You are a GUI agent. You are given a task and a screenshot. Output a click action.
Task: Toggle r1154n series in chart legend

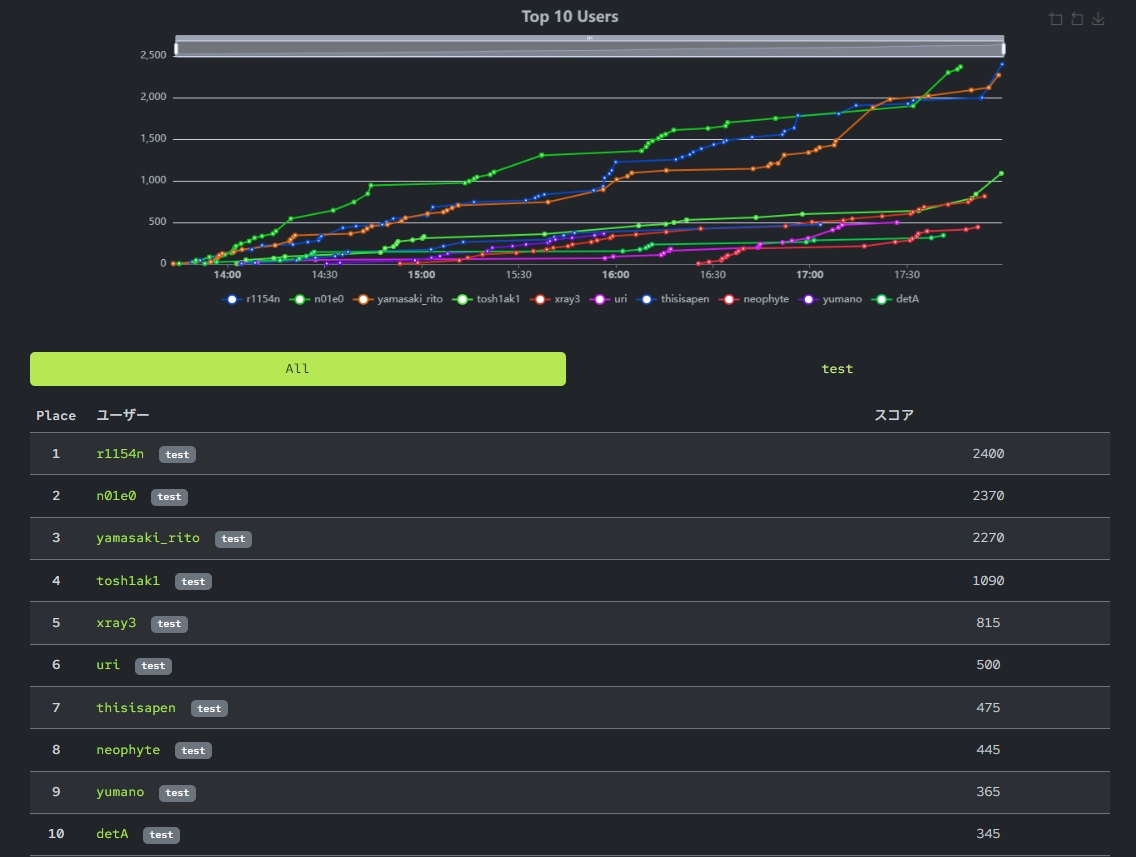pyautogui.click(x=251, y=299)
